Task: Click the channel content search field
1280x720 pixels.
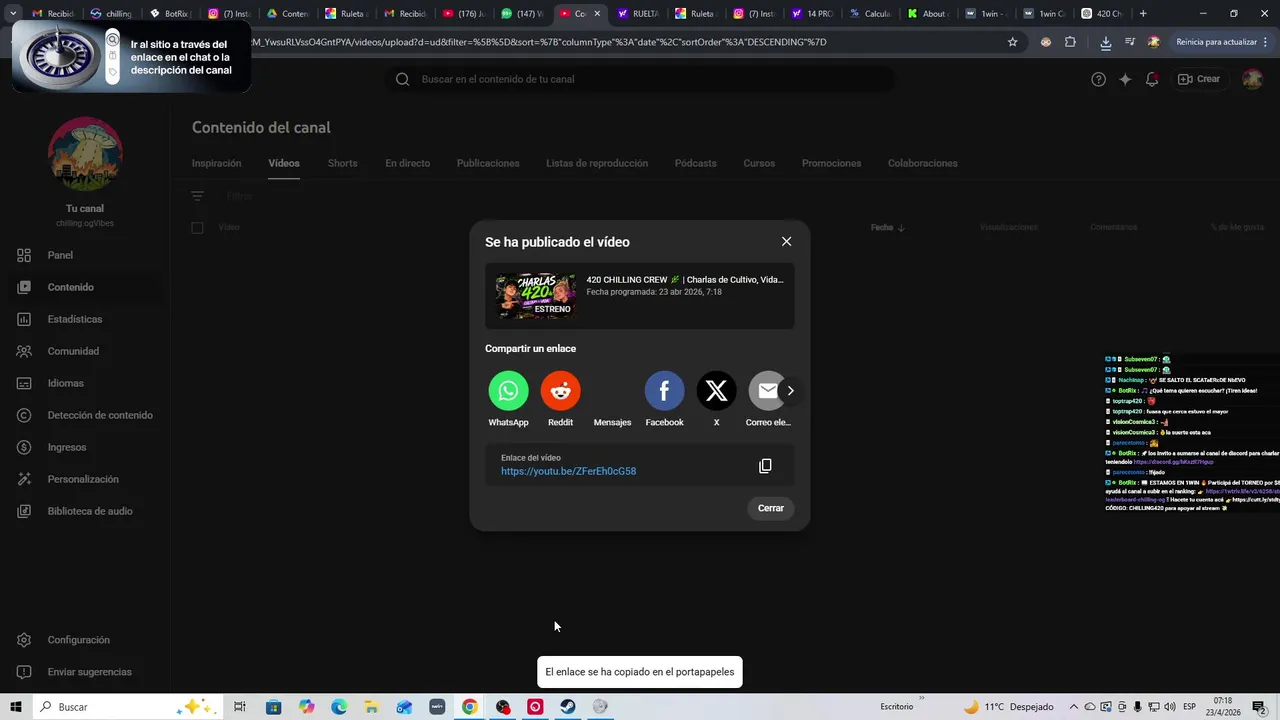Action: [x=640, y=79]
